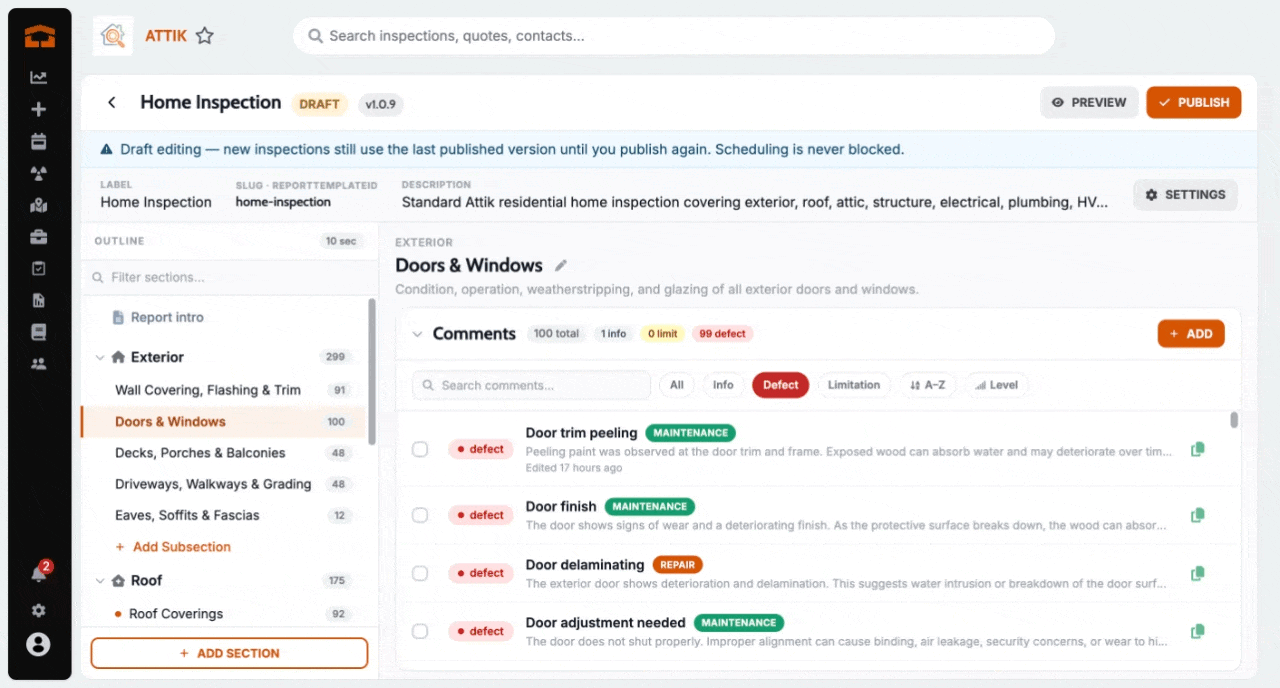Tick the Door delaminating checkbox
Image resolution: width=1280 pixels, height=688 pixels.
tap(420, 573)
